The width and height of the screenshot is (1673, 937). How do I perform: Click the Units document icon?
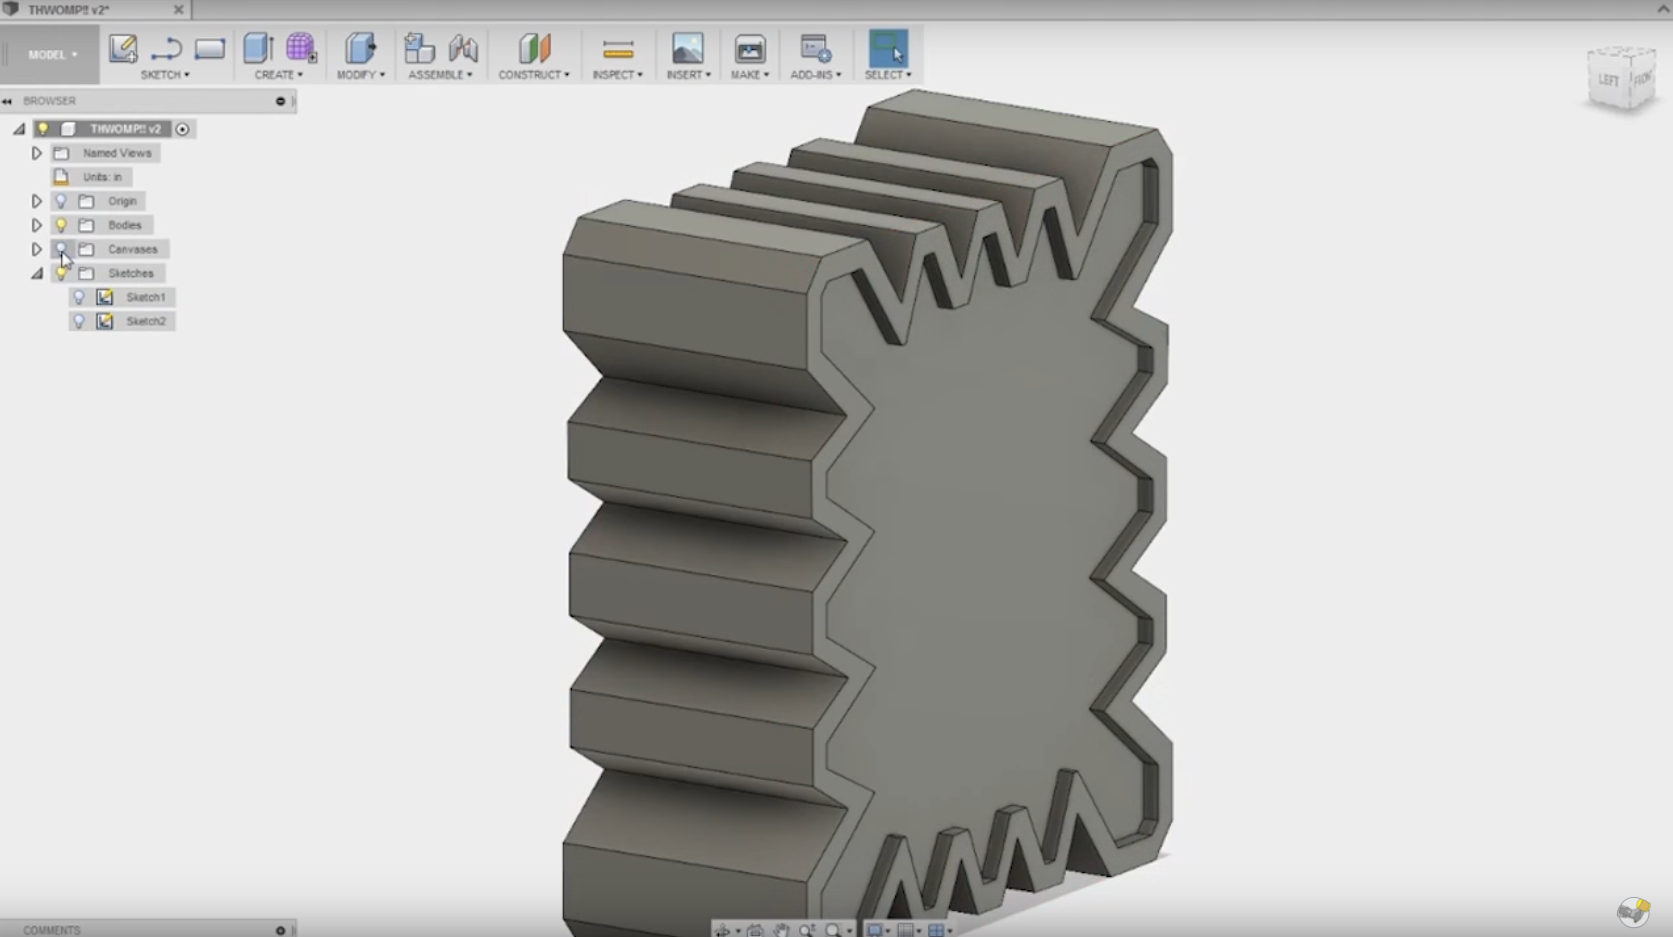coord(61,177)
